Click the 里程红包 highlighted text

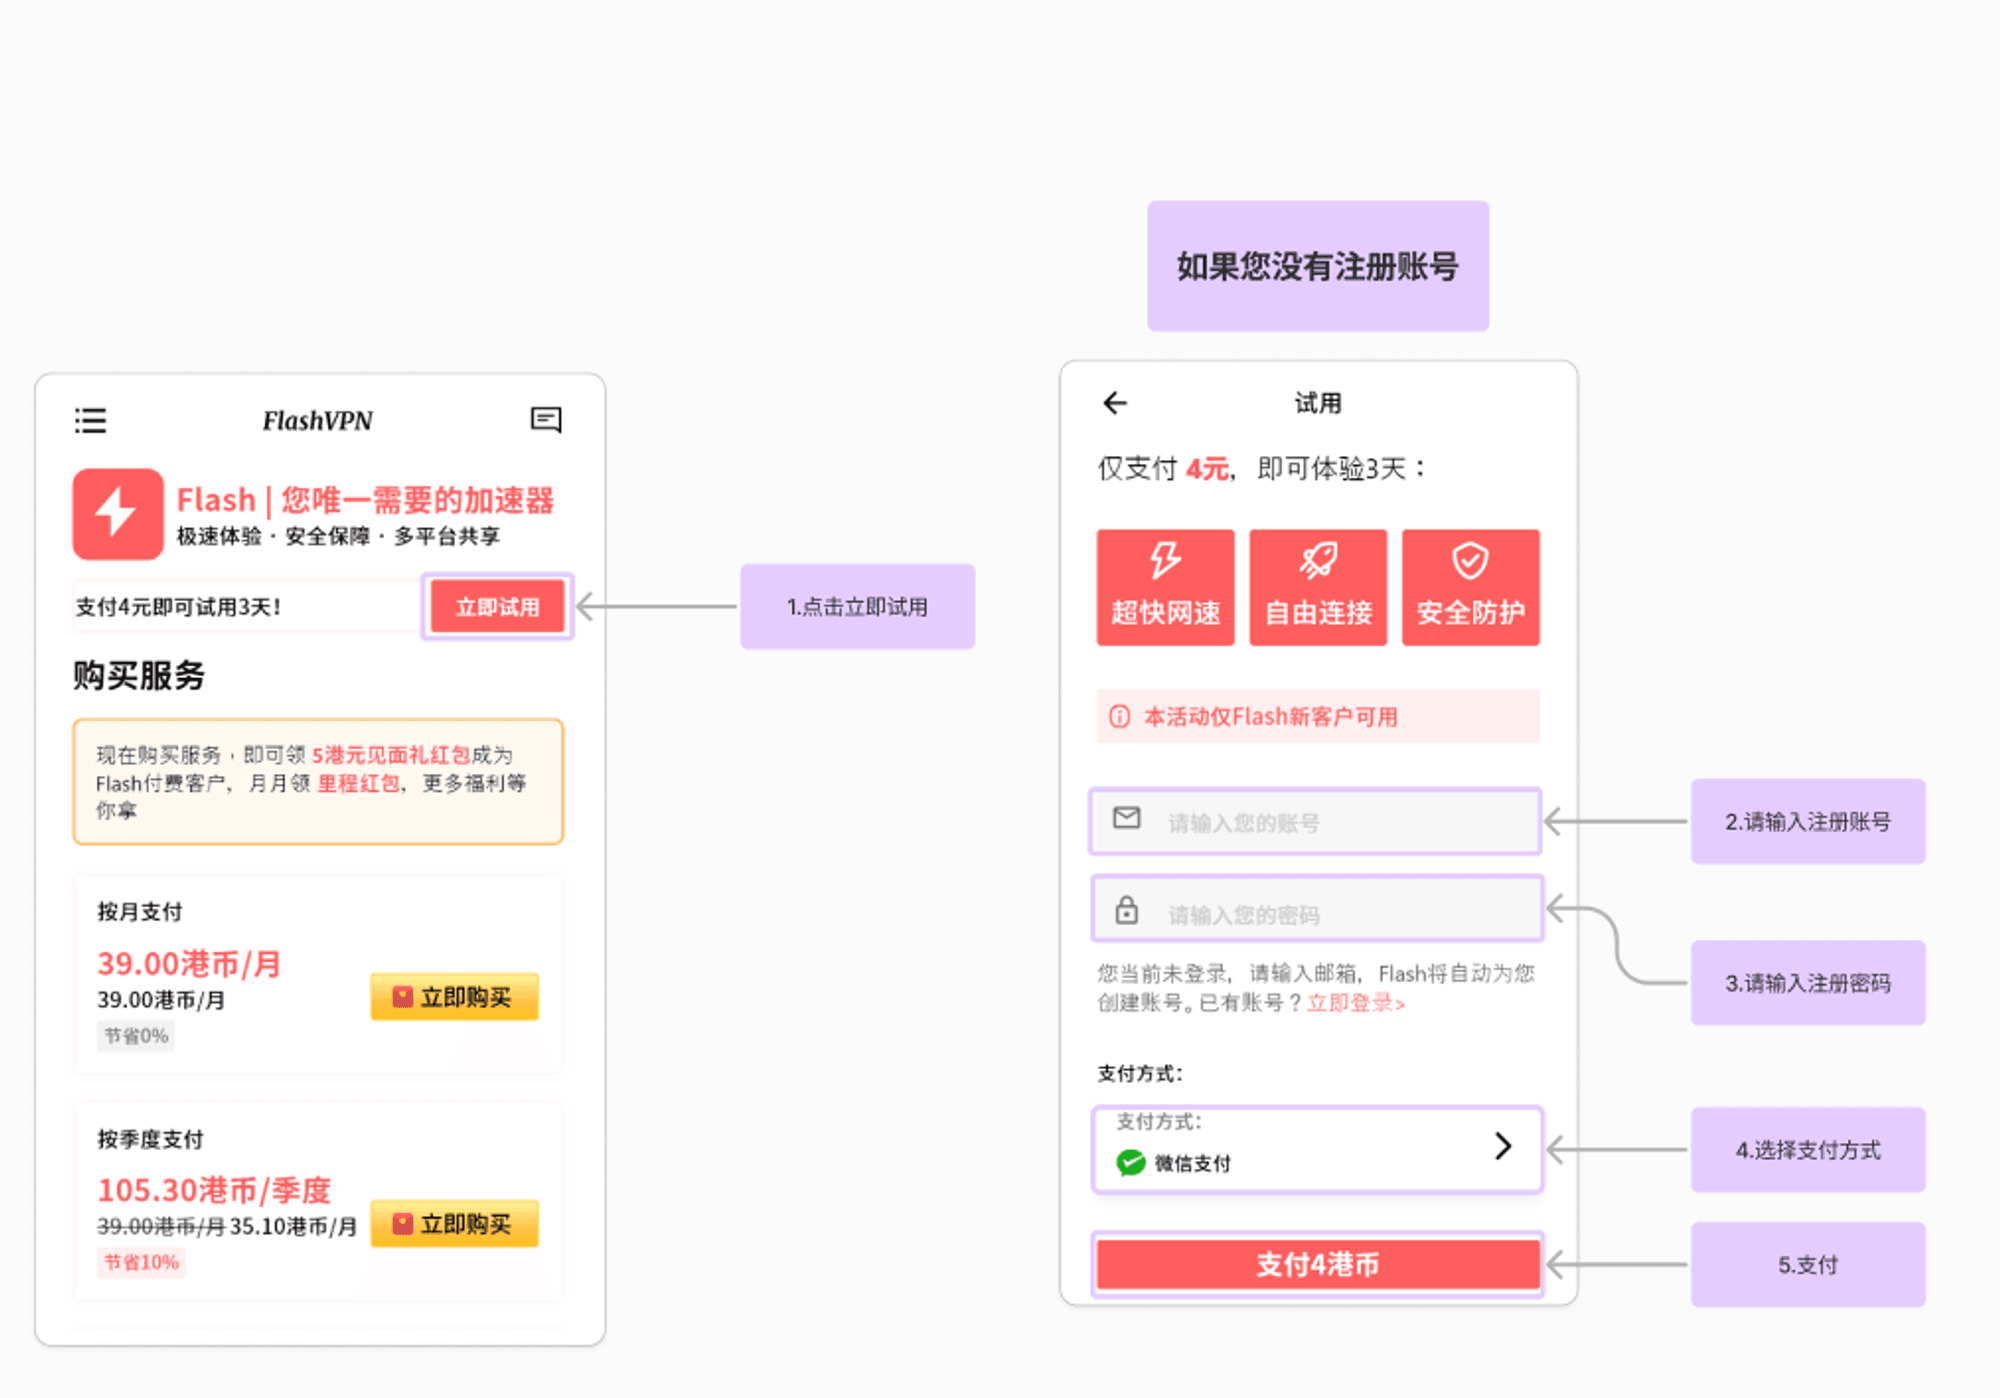coord(358,783)
